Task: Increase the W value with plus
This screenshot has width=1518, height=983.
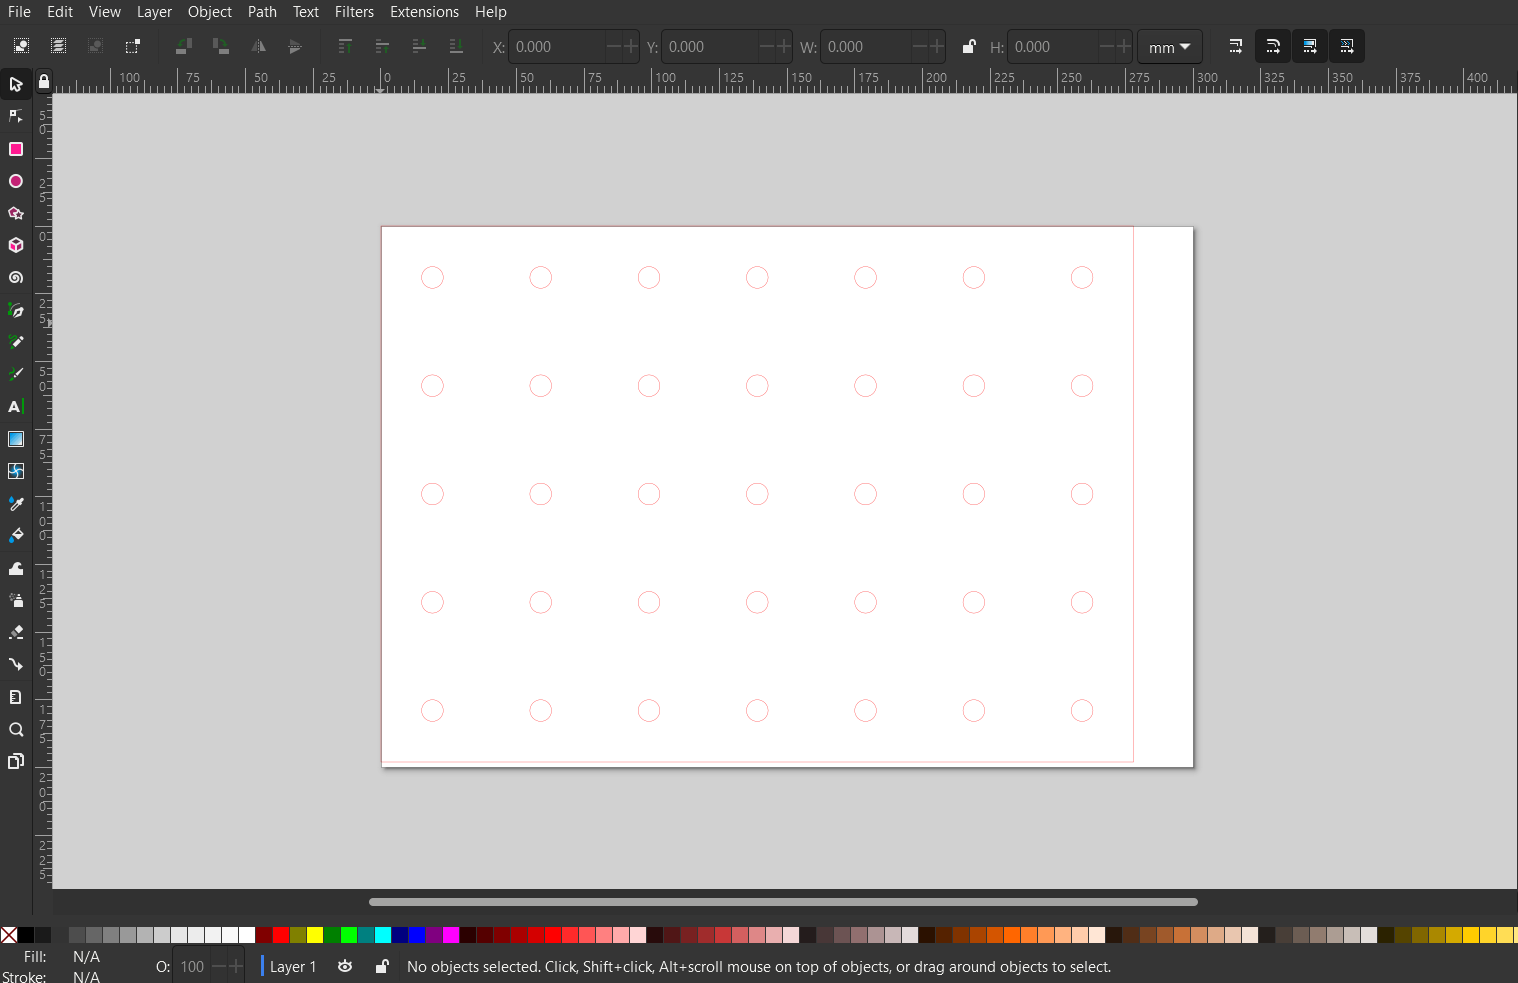Action: tap(936, 47)
